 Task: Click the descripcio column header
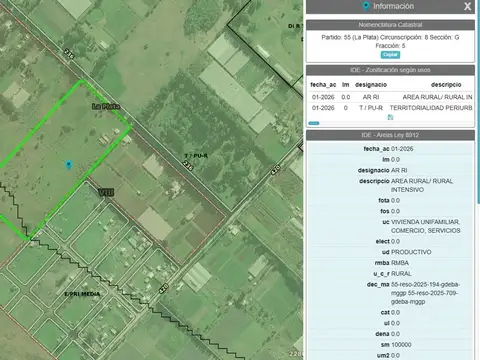coord(446,85)
